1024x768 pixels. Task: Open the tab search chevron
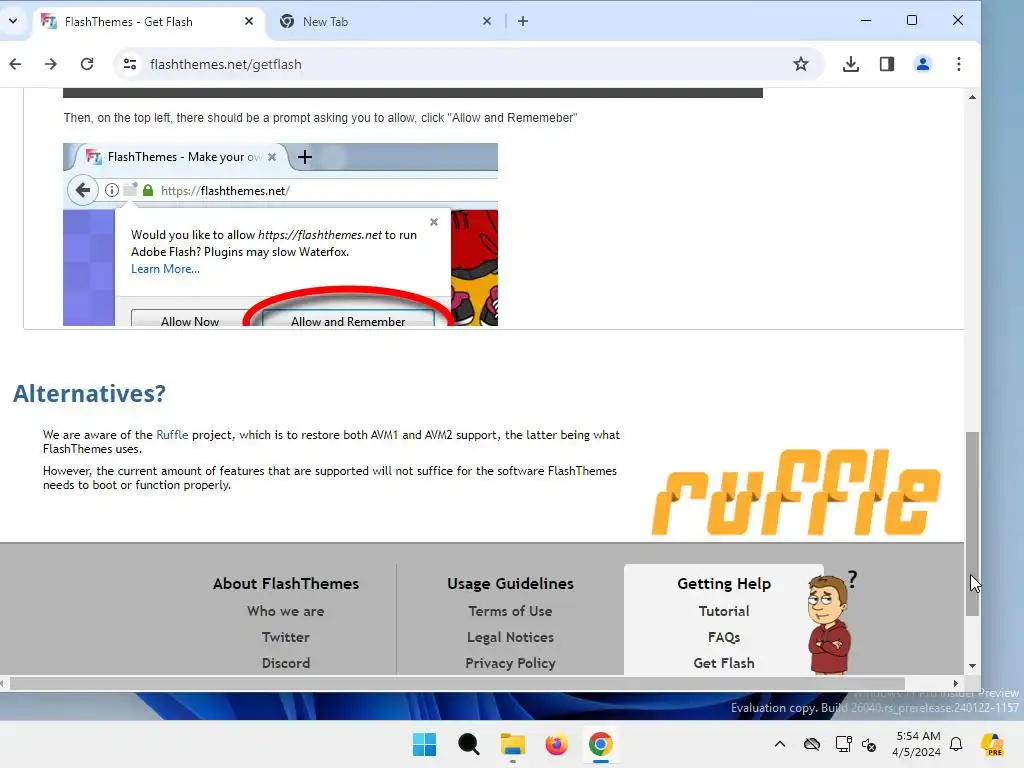pyautogui.click(x=13, y=21)
